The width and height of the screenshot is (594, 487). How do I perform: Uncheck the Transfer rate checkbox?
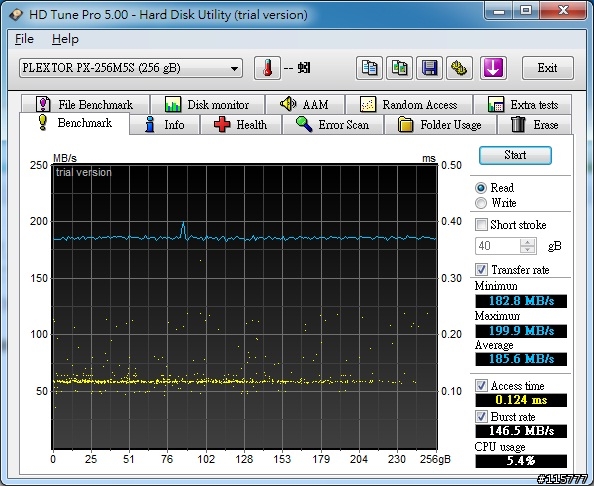pos(481,270)
